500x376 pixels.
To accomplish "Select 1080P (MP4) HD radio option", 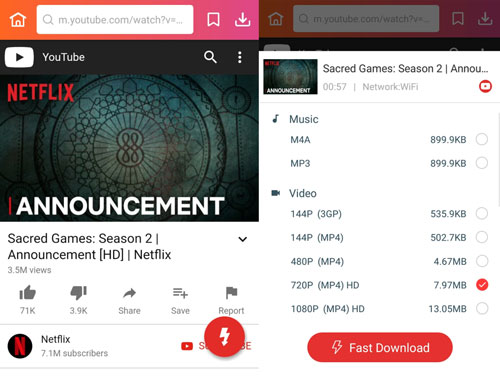I will [482, 308].
